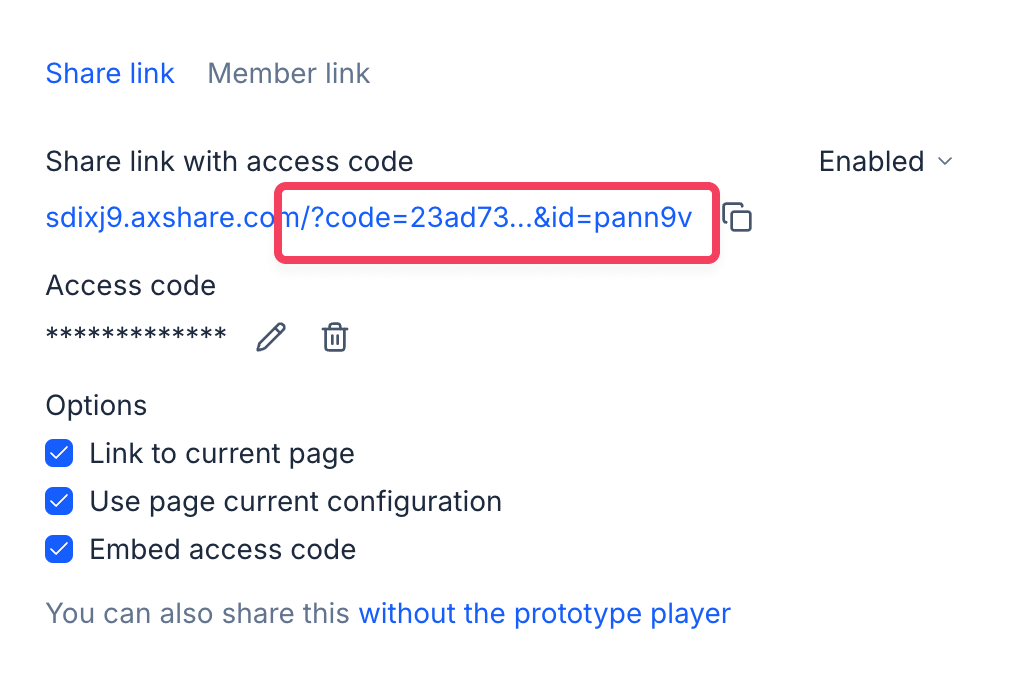Screen dimensions: 1018x684
Task: Click the 'Access code' section label
Action: pyautogui.click(x=131, y=286)
